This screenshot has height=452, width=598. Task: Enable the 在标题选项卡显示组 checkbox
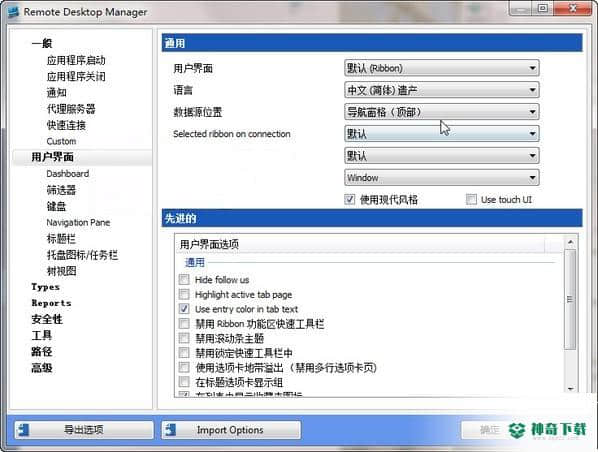184,382
